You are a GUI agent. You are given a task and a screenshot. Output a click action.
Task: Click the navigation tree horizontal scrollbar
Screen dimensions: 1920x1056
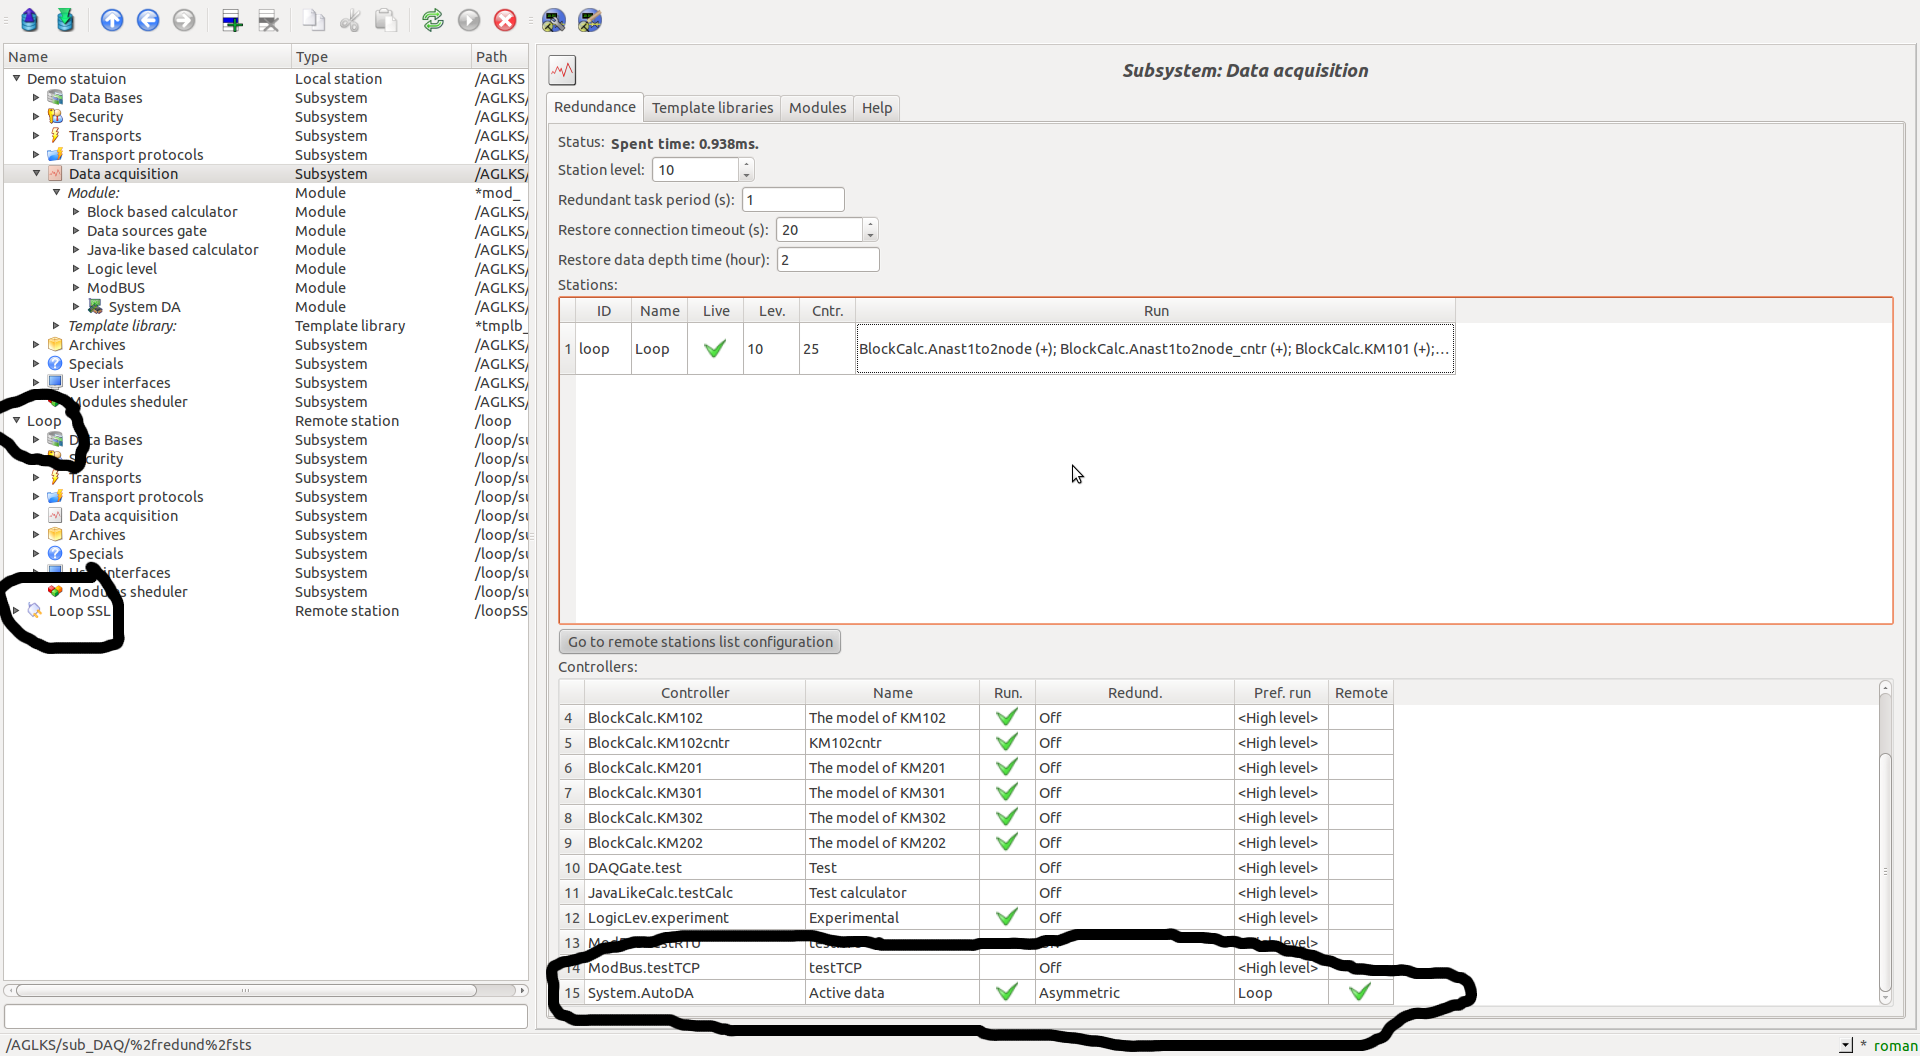coord(246,991)
